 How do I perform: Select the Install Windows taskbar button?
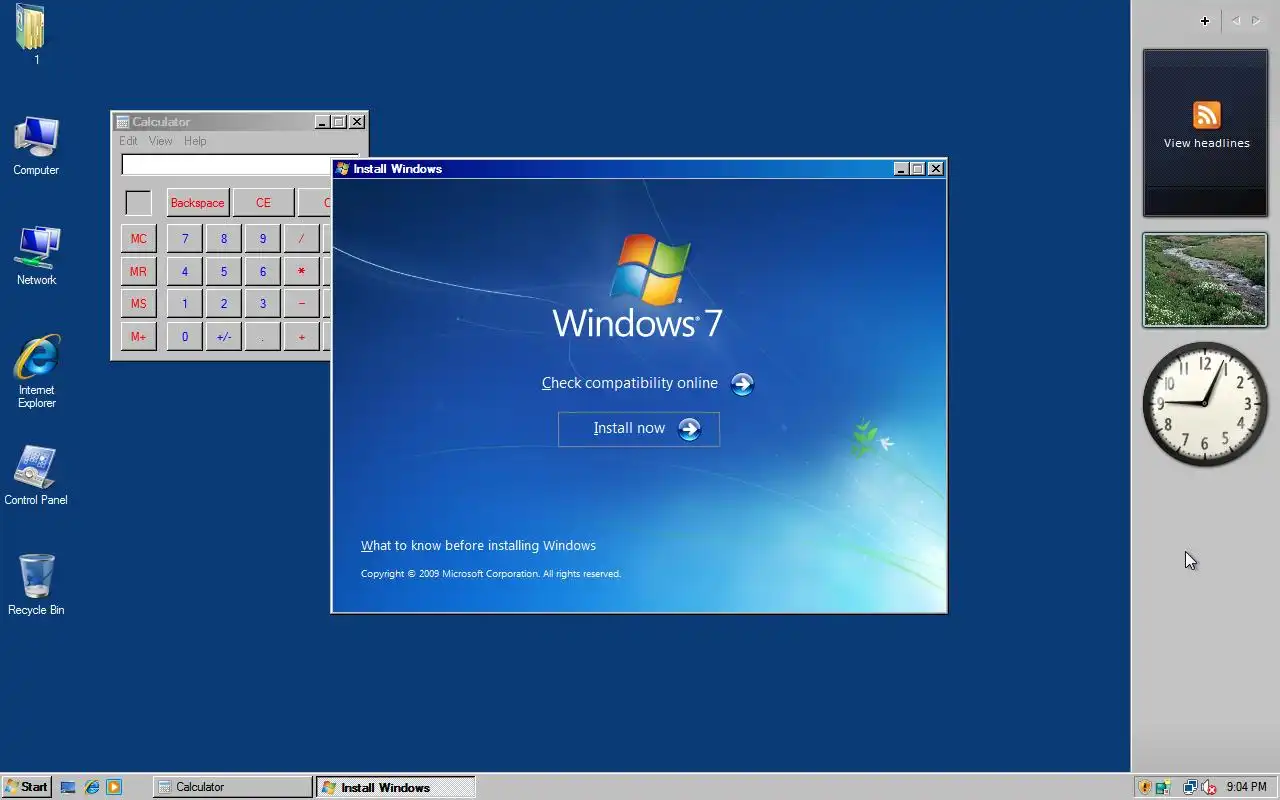(395, 787)
